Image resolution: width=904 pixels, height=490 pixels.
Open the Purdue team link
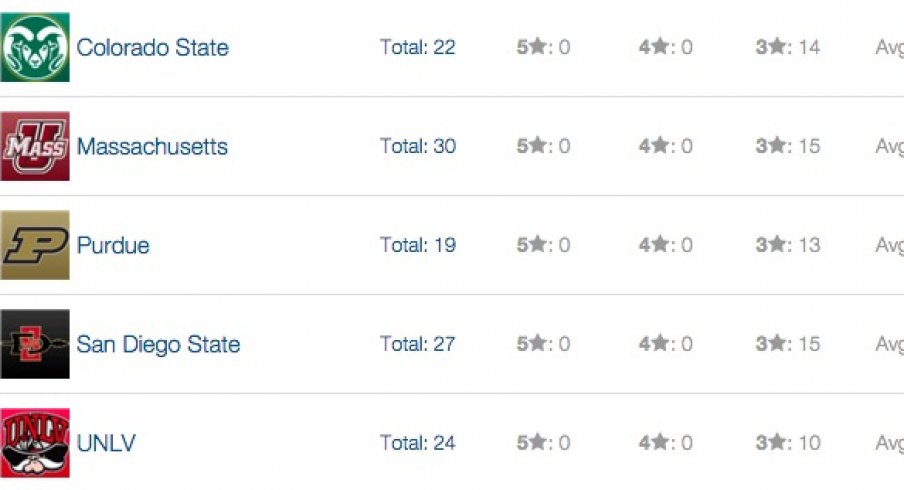[x=113, y=245]
